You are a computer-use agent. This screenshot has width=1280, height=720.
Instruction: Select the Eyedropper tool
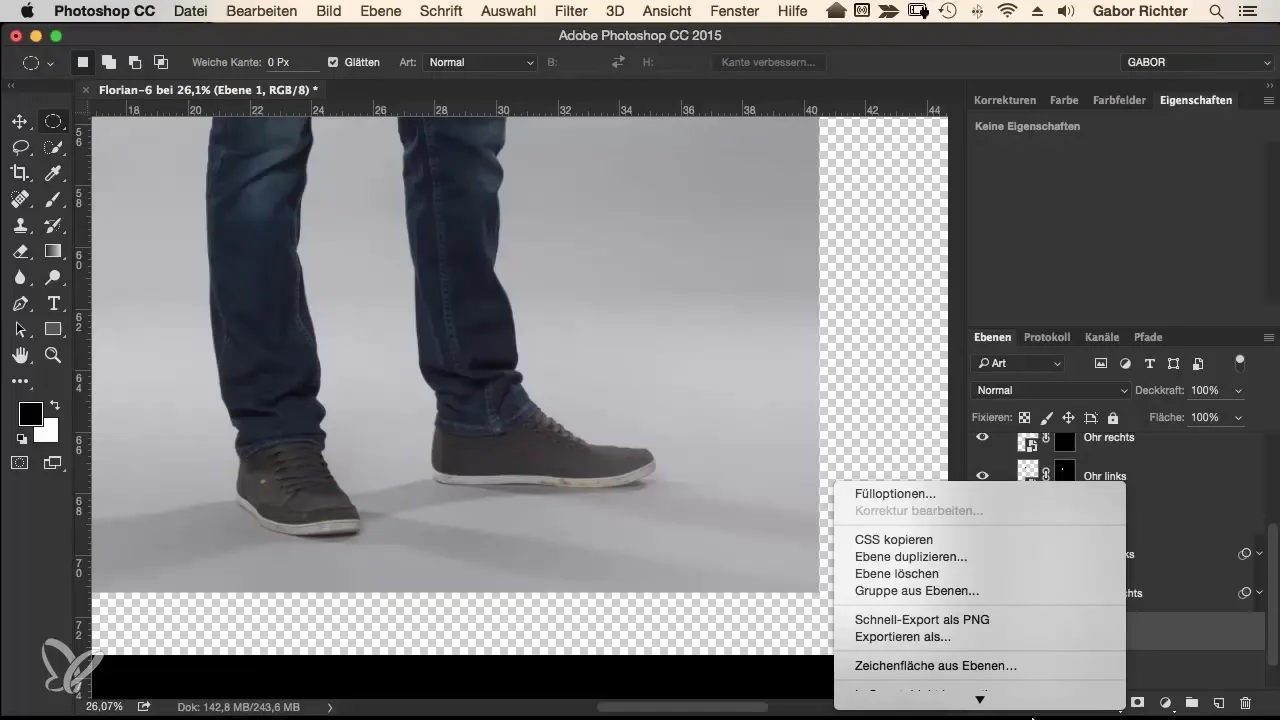point(53,174)
